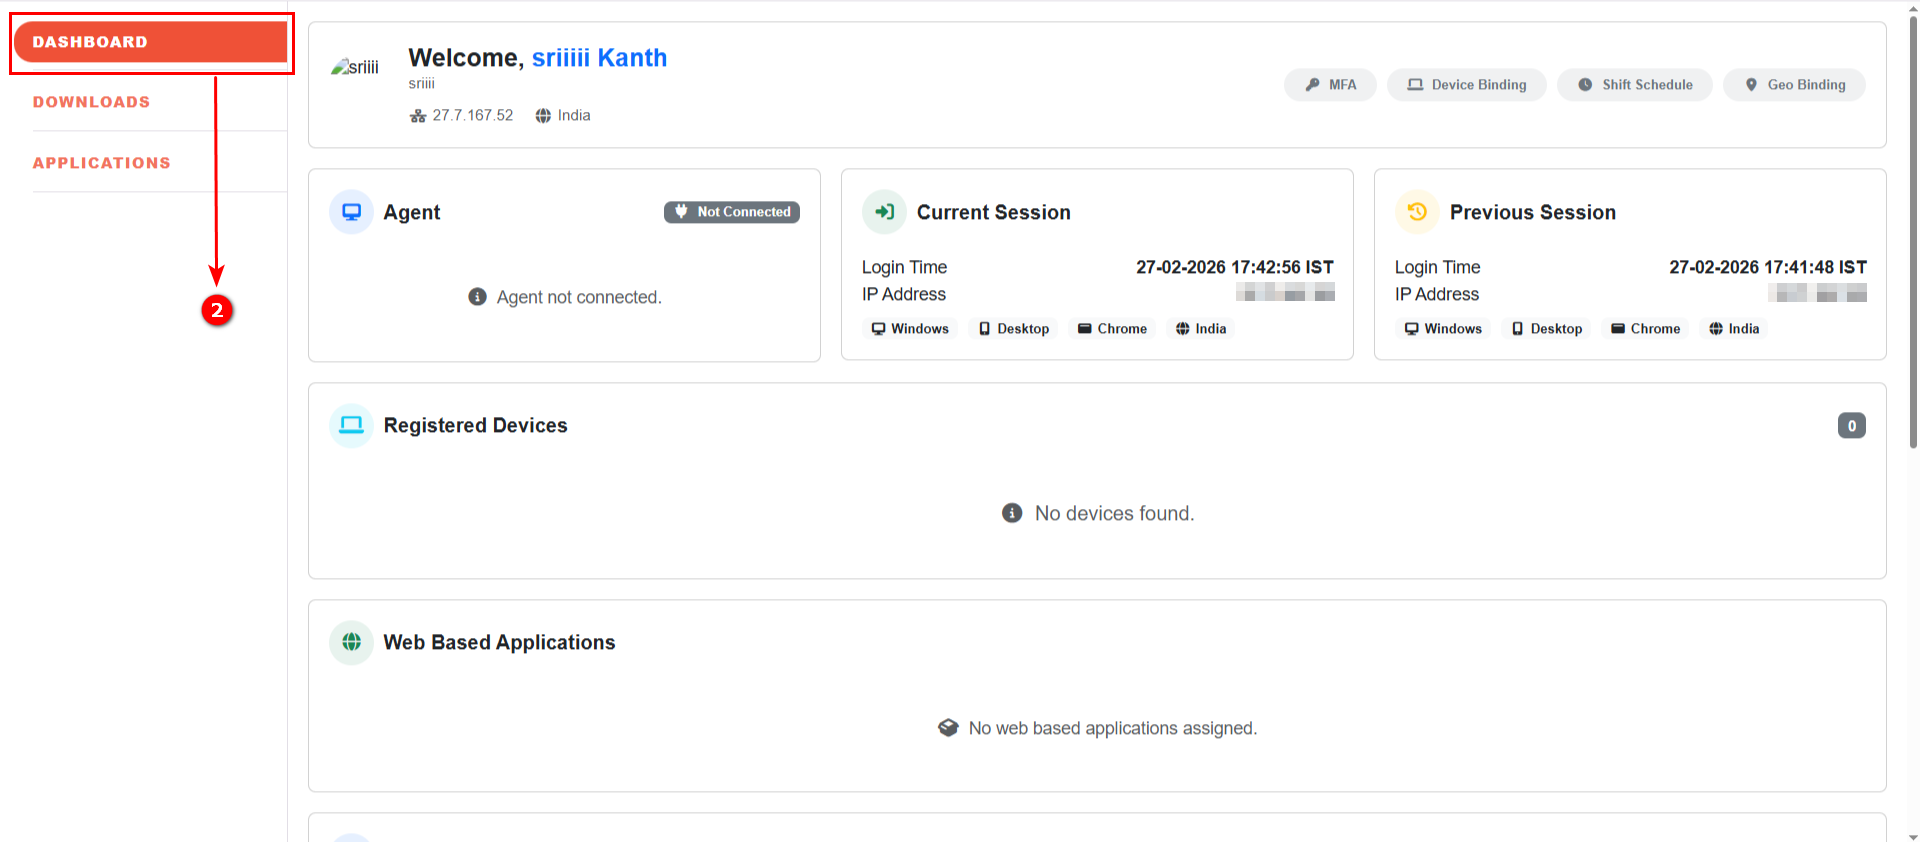Click the Windows tag in Previous Session
Image resolution: width=1920 pixels, height=842 pixels.
(1443, 329)
